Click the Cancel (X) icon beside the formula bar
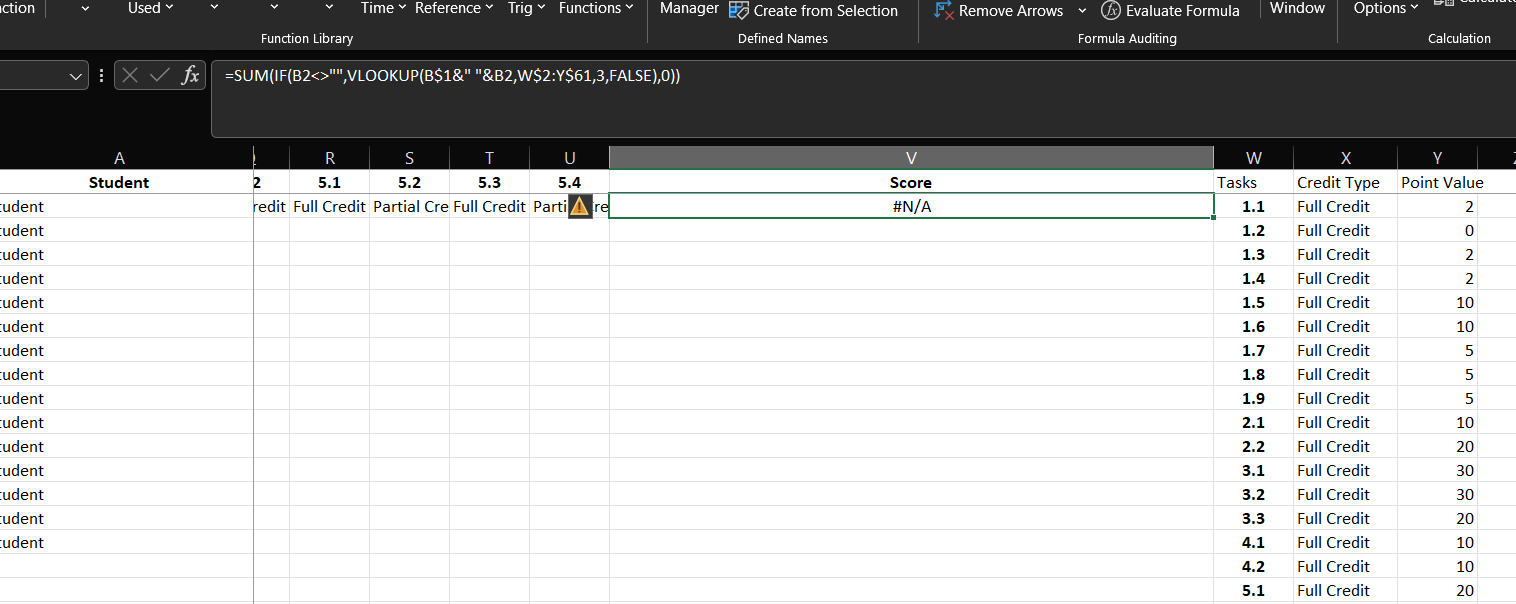The height and width of the screenshot is (604, 1516). click(129, 75)
